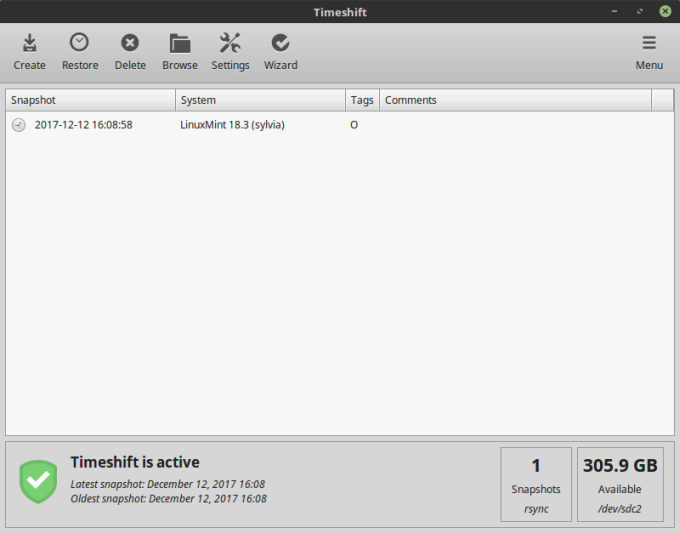Click the O tag of the snapshot
The image size is (680, 533).
click(x=354, y=125)
